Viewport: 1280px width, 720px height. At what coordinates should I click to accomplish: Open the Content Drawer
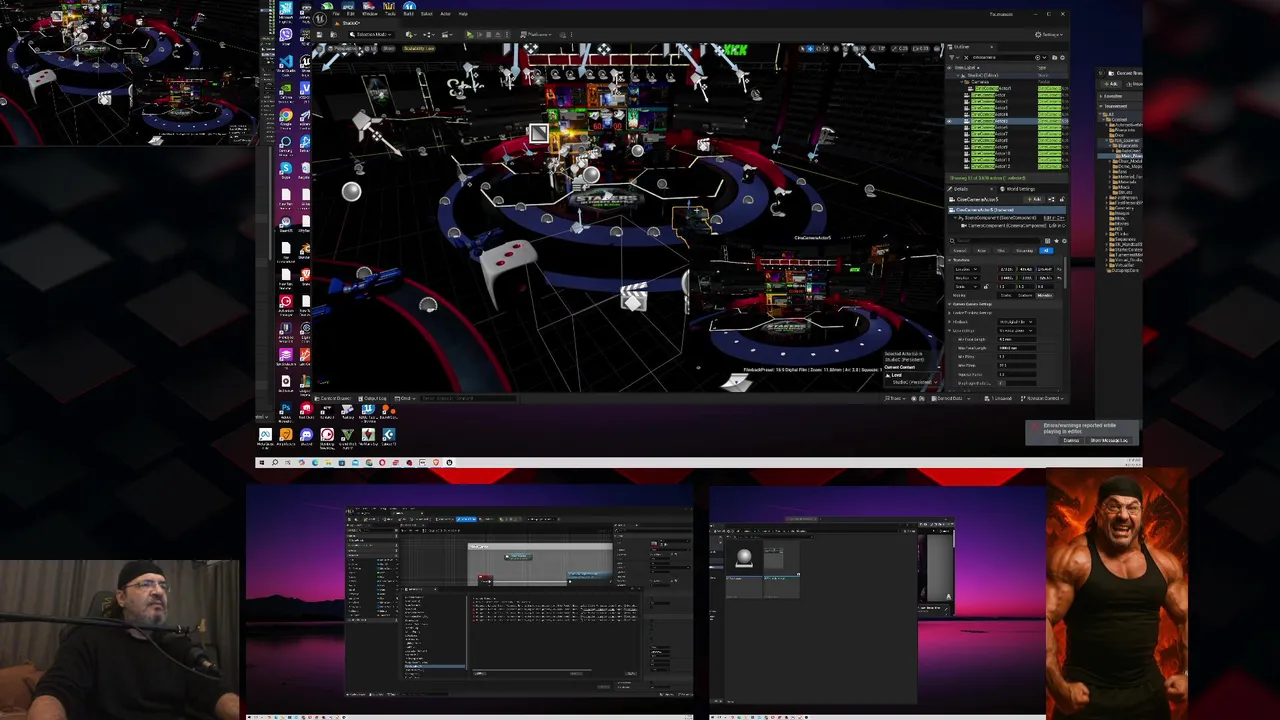tap(333, 398)
